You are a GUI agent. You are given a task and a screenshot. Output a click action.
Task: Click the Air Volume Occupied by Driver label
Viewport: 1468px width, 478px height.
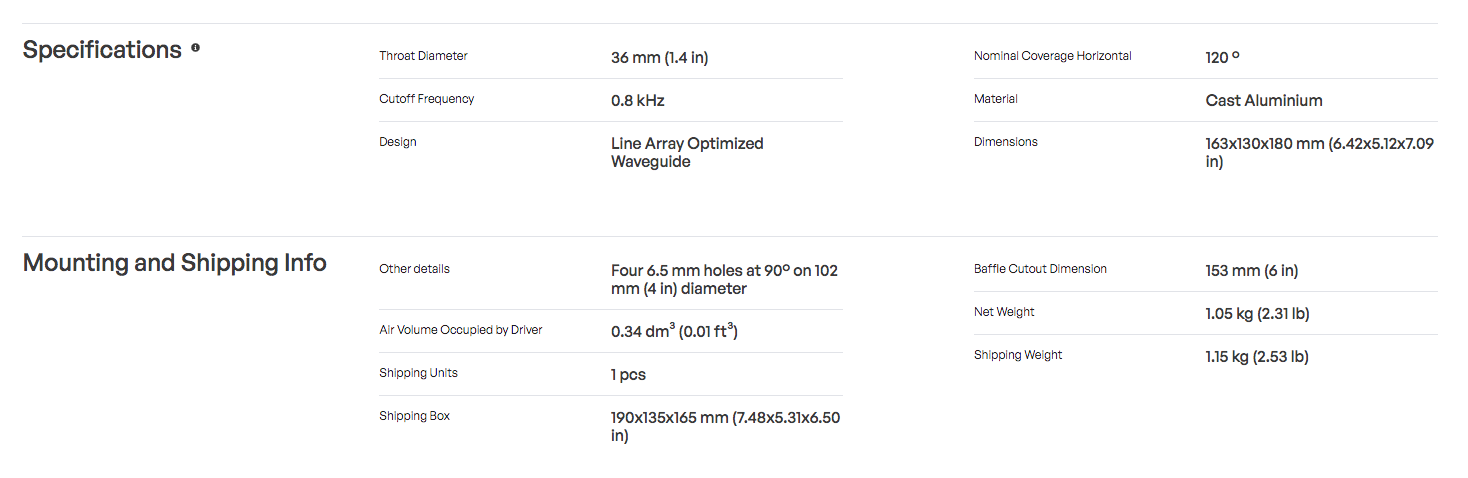click(461, 330)
